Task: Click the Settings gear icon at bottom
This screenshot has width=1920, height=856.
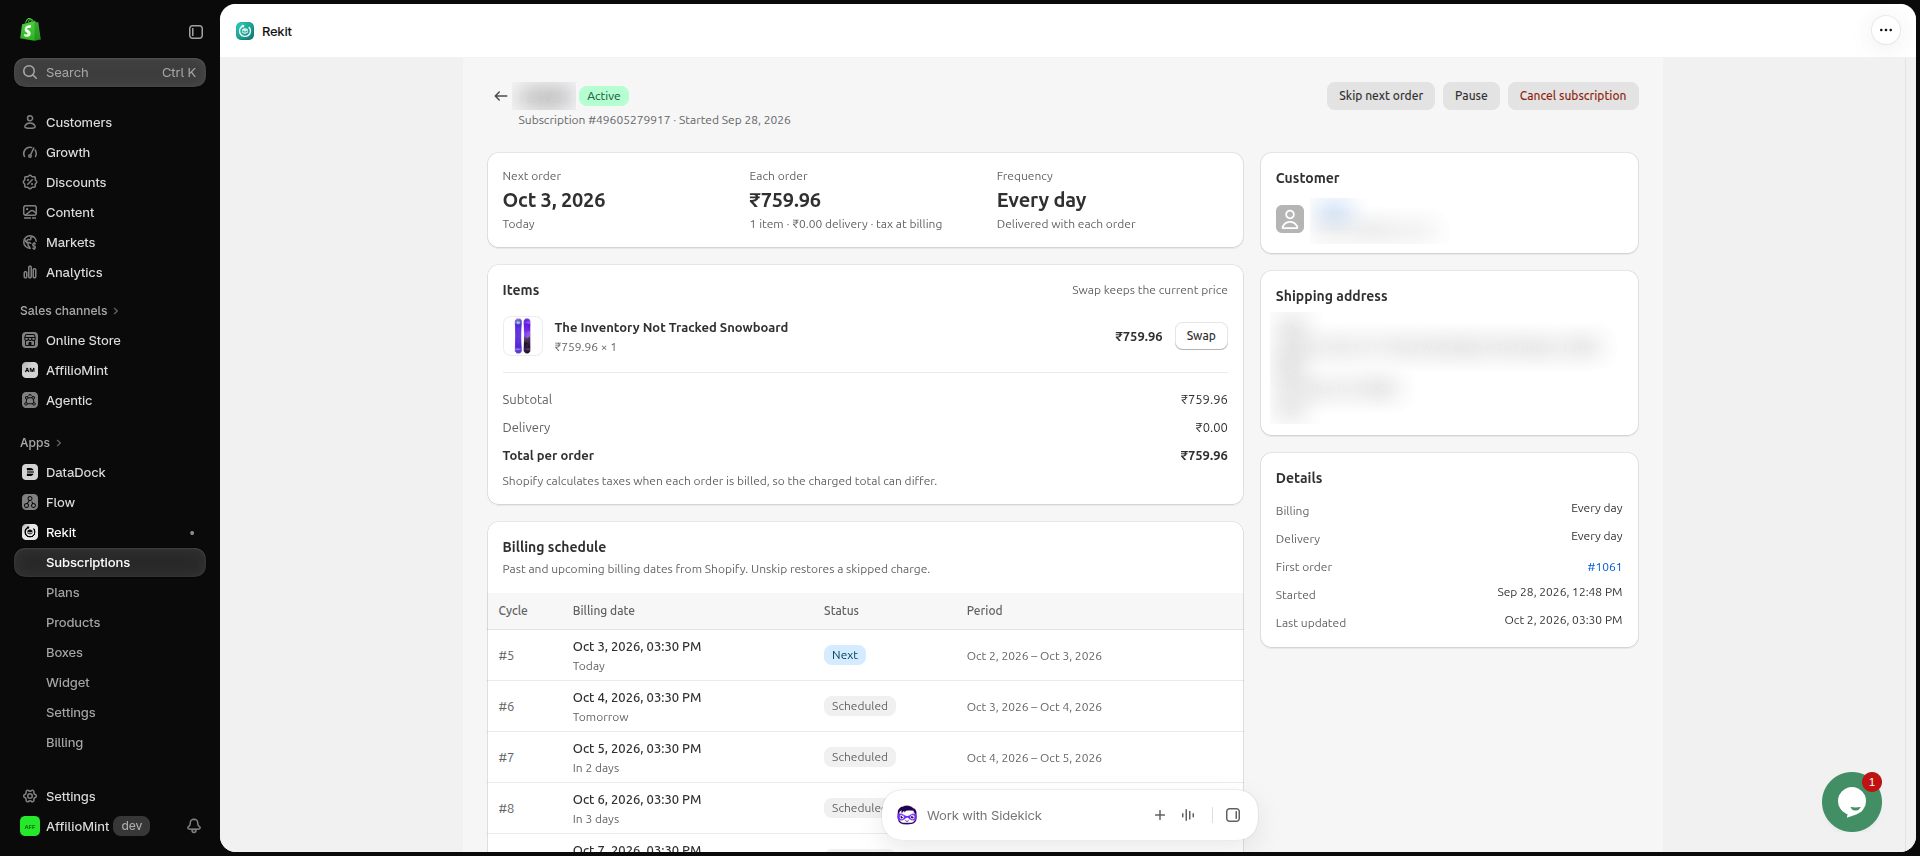Action: (30, 796)
